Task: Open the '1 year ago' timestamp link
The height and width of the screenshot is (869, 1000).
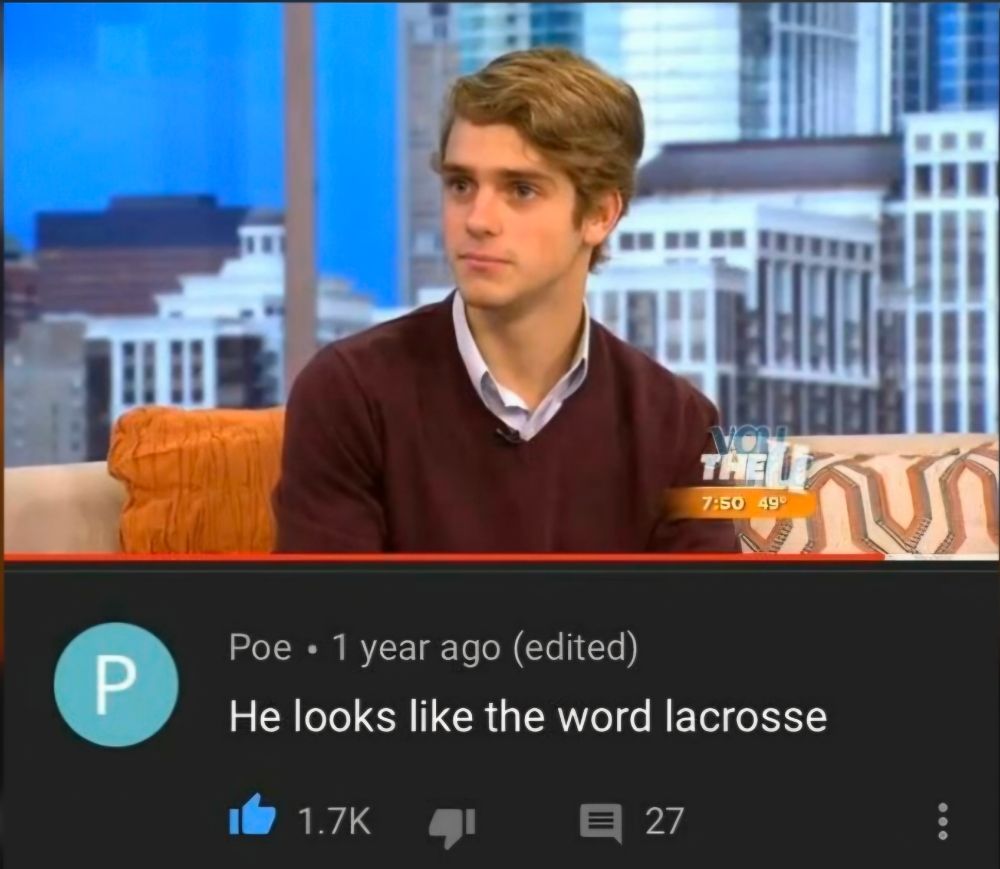Action: pos(417,649)
